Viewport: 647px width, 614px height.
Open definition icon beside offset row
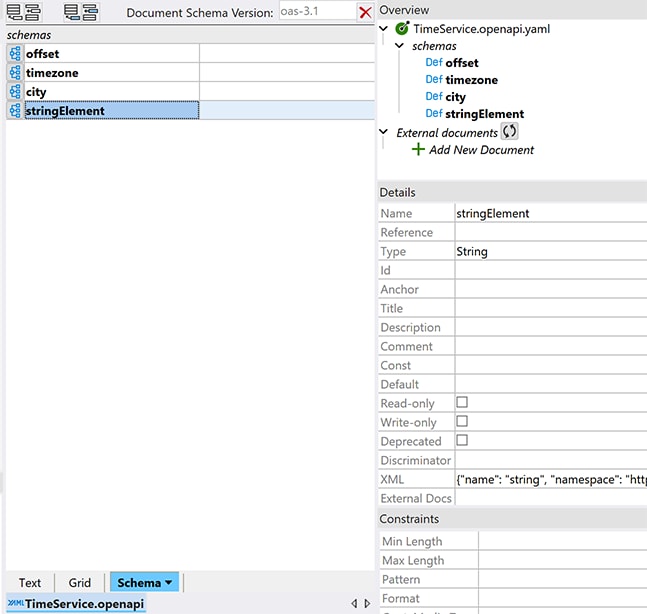point(15,54)
